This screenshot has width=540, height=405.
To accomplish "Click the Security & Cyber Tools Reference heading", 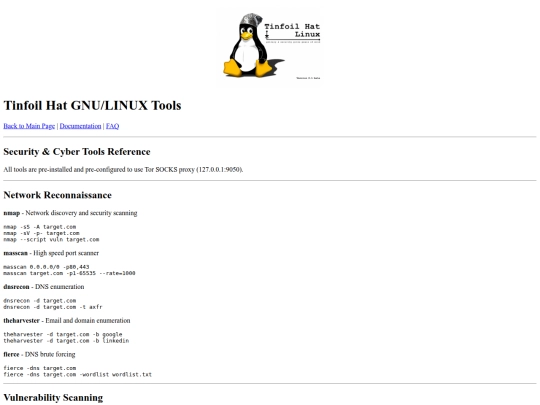I will click(x=77, y=152).
